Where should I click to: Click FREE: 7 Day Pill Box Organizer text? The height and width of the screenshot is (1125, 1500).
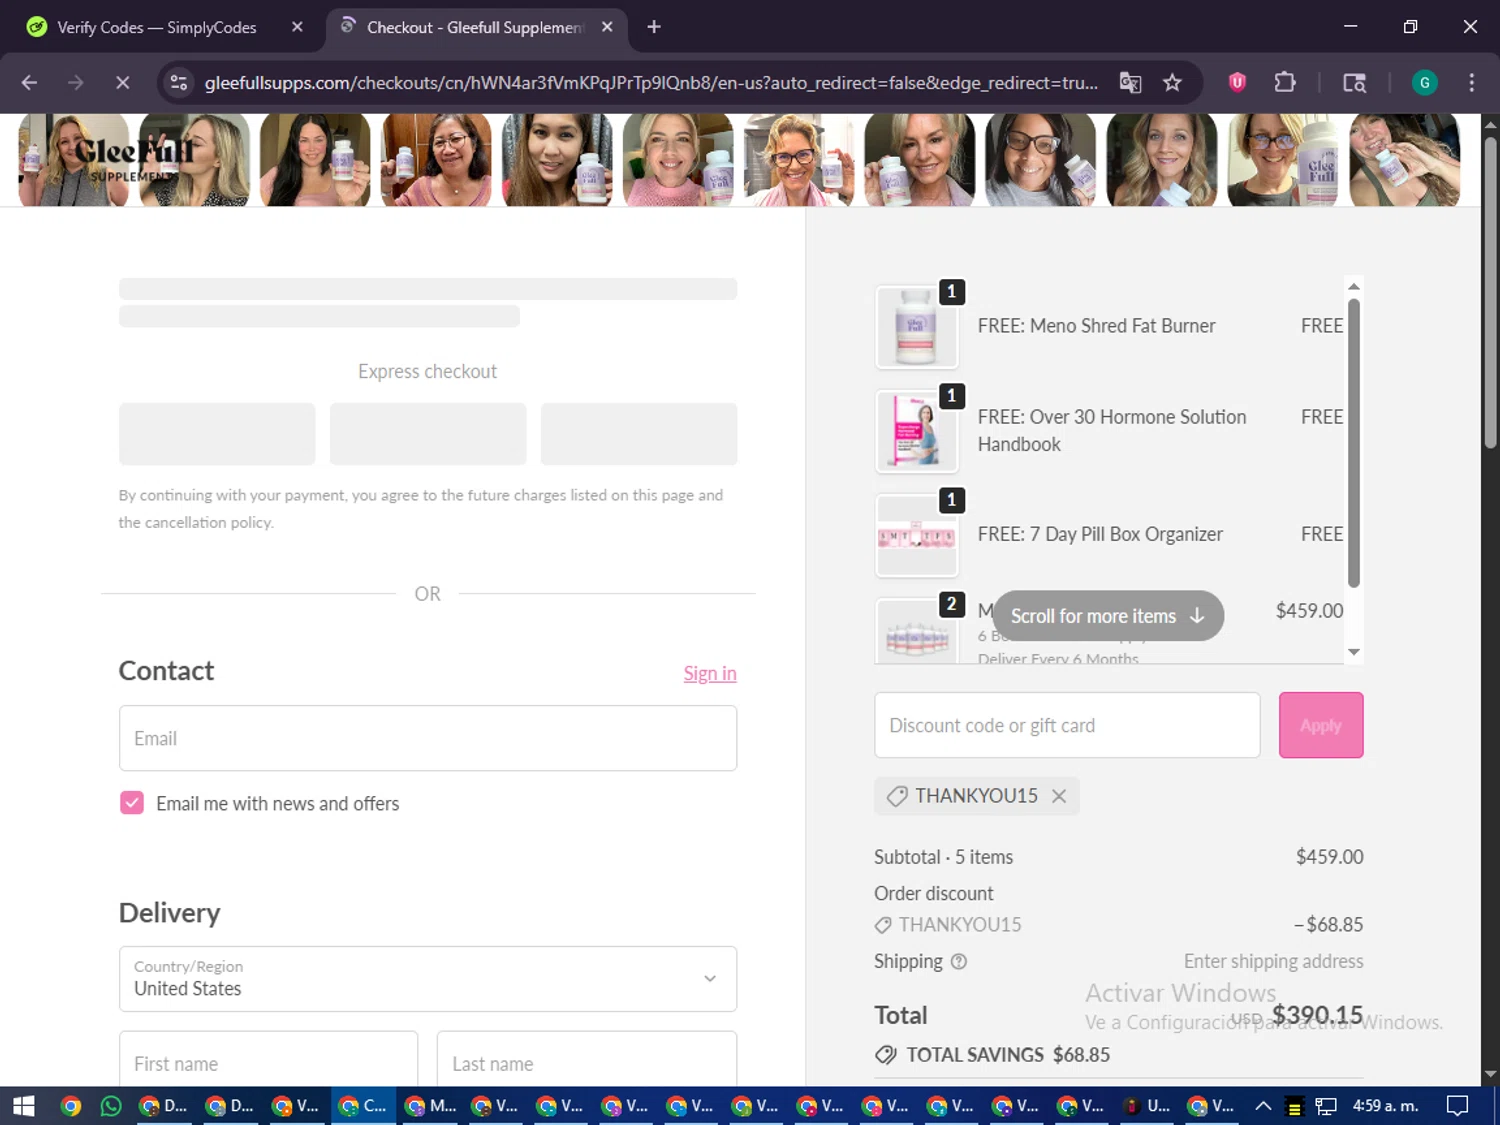click(1100, 534)
